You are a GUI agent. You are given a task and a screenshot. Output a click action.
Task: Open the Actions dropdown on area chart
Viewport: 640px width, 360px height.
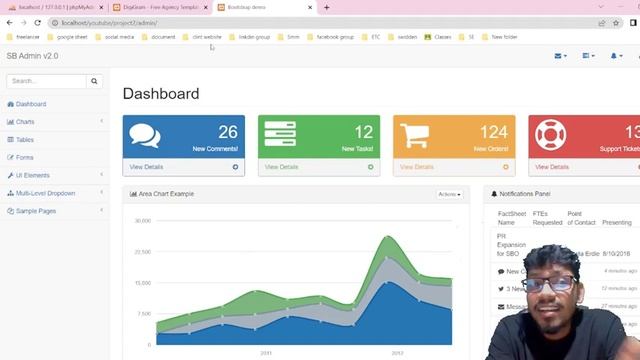tap(449, 194)
